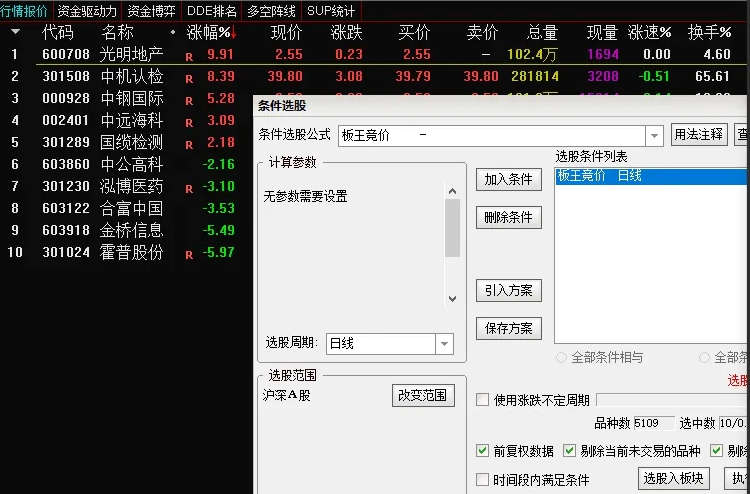Image resolution: width=750 pixels, height=494 pixels.
Task: Sort by the 涨幅% column header
Action: tap(211, 33)
